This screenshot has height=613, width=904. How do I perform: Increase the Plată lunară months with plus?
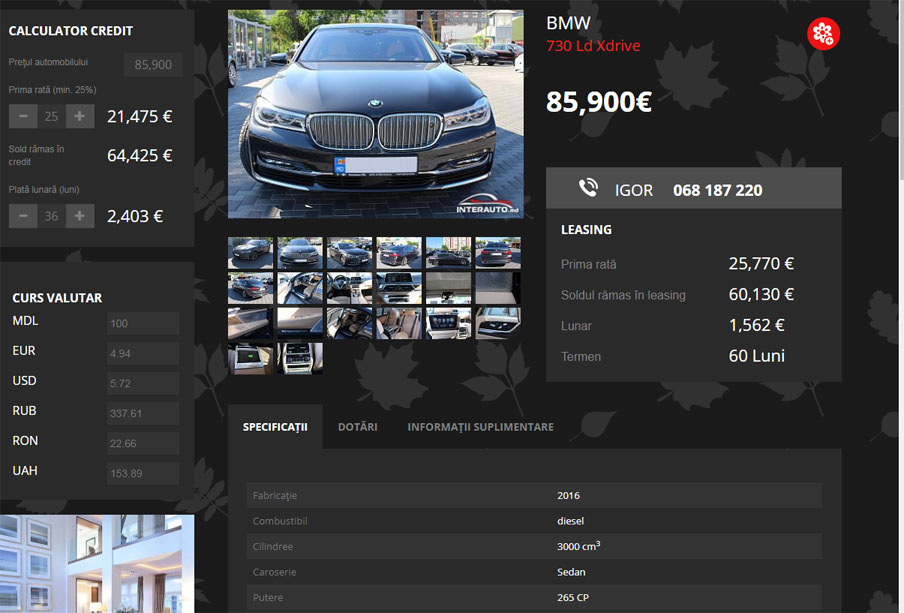80,216
